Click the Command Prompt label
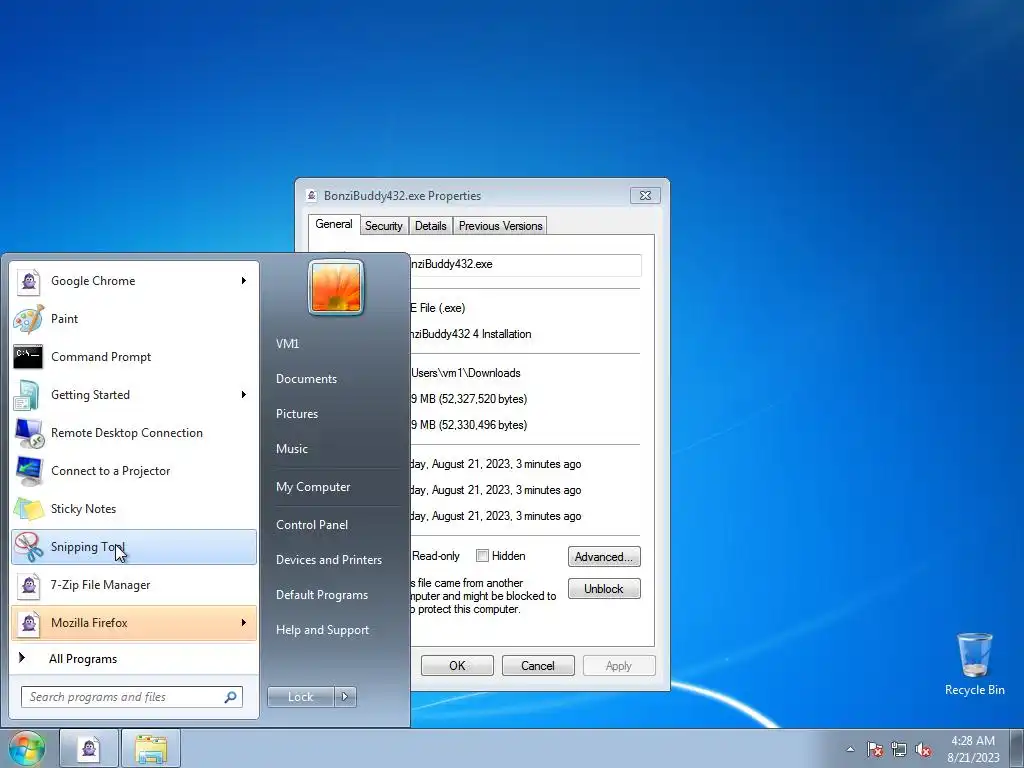This screenshot has width=1024, height=768. (101, 357)
